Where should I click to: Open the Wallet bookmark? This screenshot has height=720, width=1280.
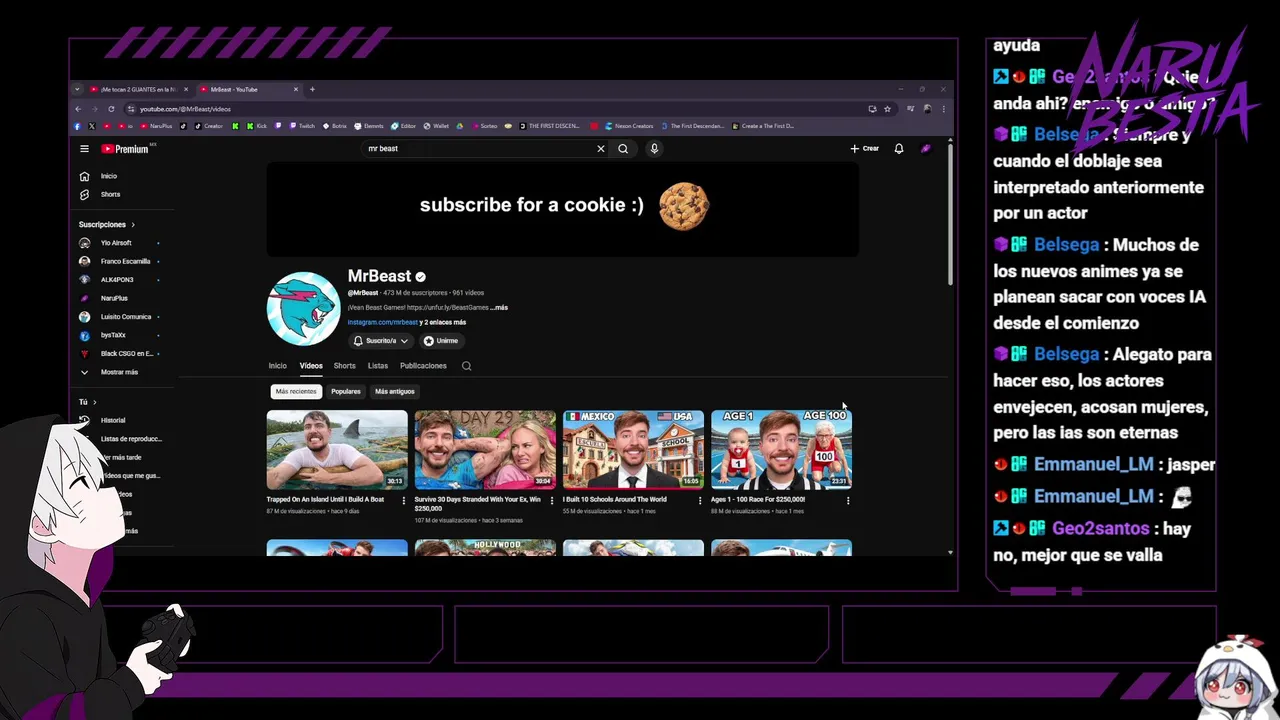(436, 126)
